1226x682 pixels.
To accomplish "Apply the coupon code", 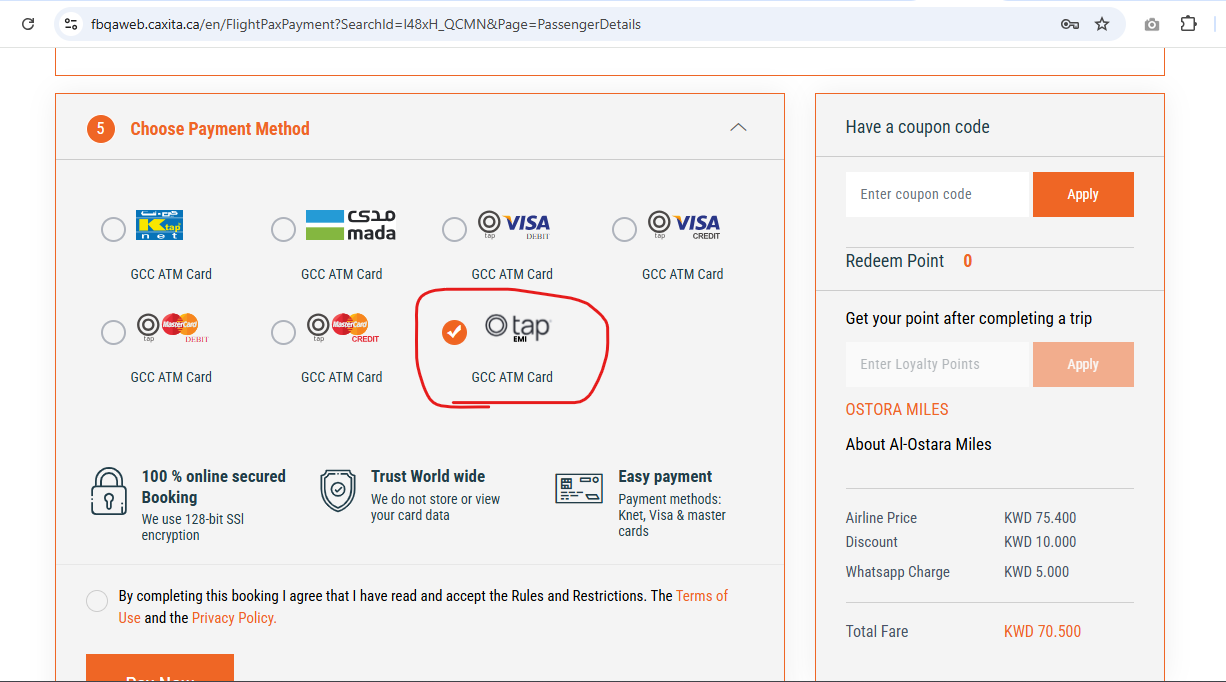I will 1082,194.
